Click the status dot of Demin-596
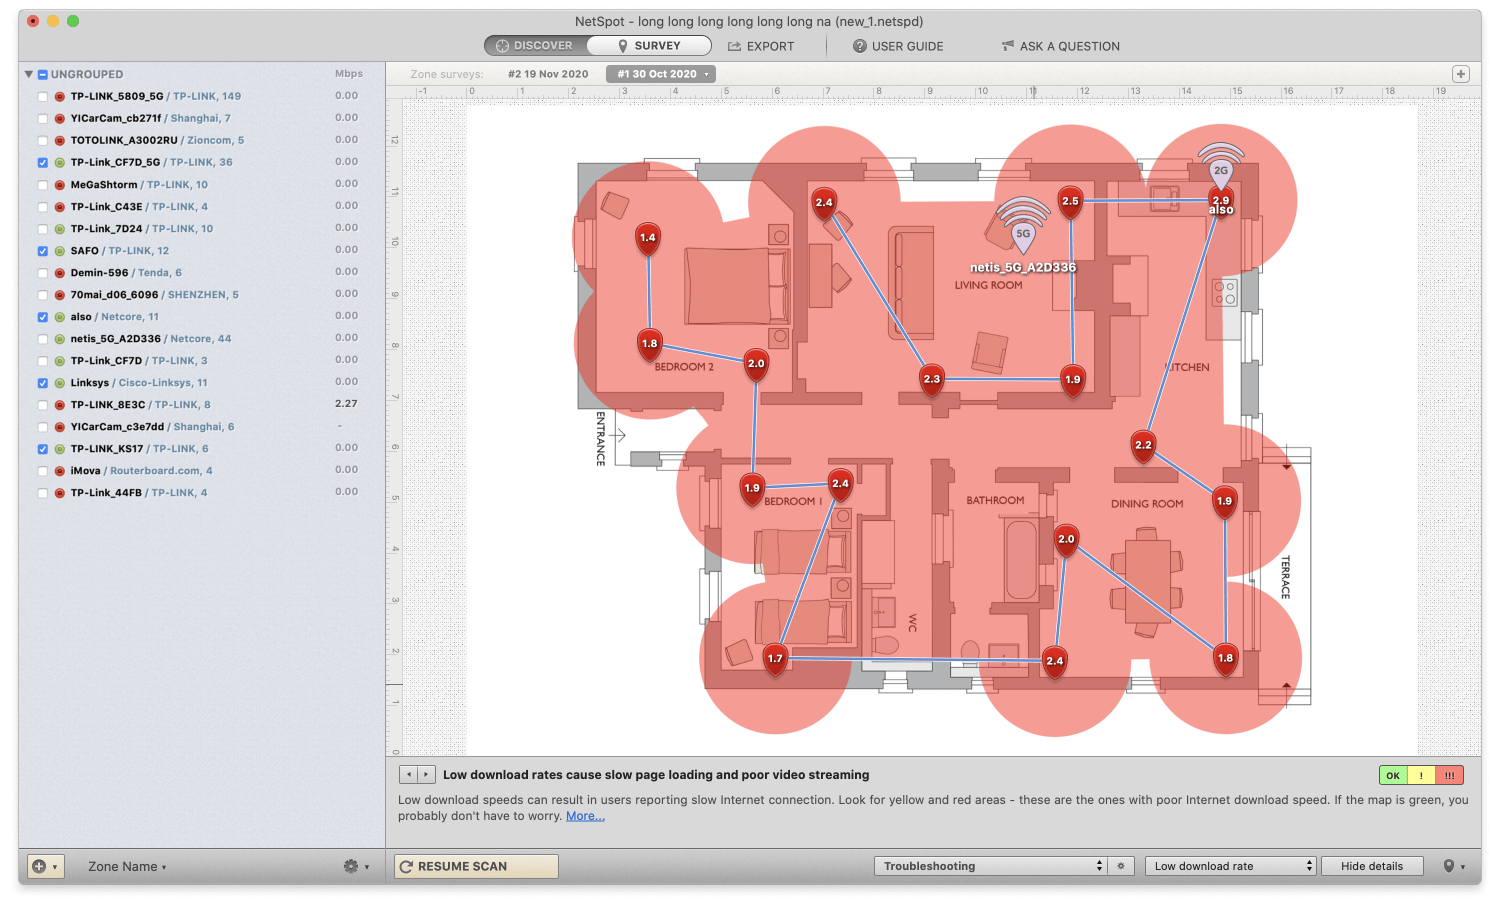Image resolution: width=1500 pixels, height=900 pixels. click(x=60, y=273)
